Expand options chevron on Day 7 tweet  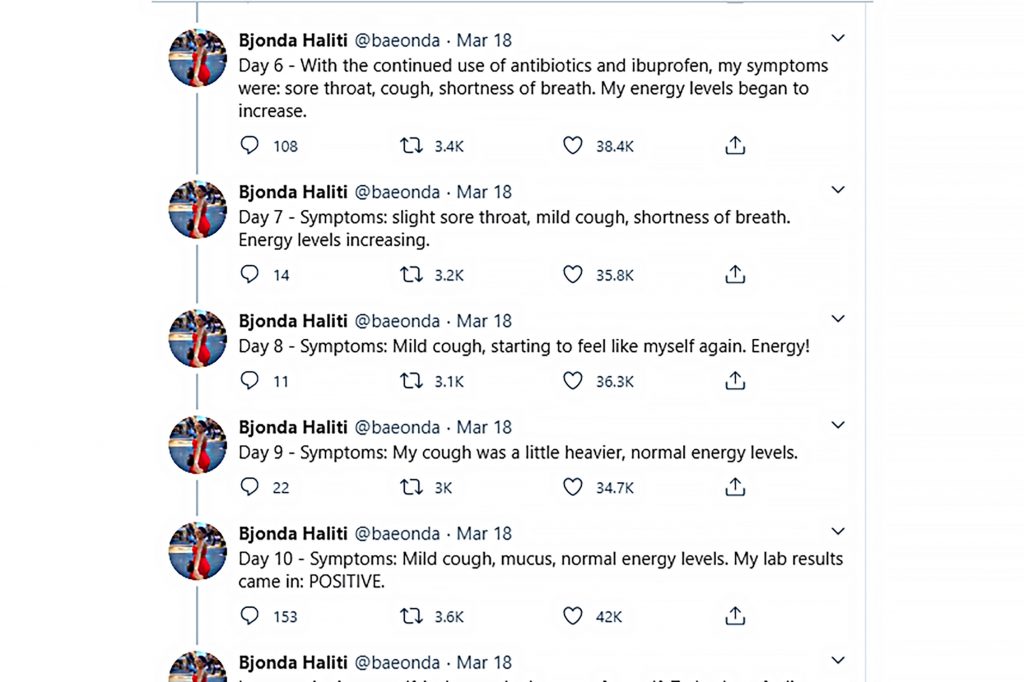[838, 190]
